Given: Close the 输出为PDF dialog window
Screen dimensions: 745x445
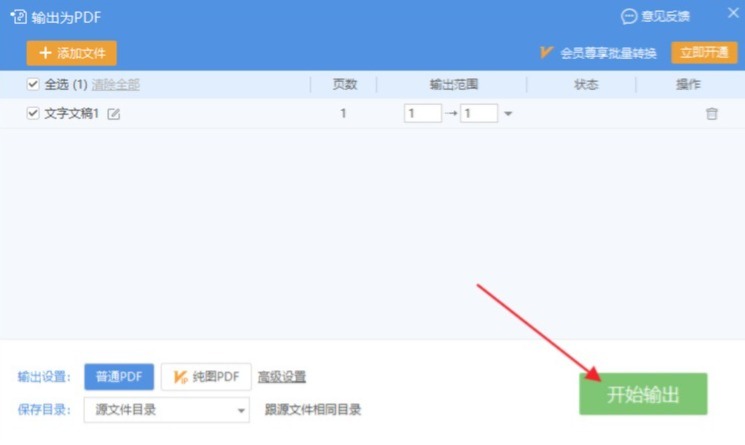Looking at the screenshot, I should tap(731, 15).
